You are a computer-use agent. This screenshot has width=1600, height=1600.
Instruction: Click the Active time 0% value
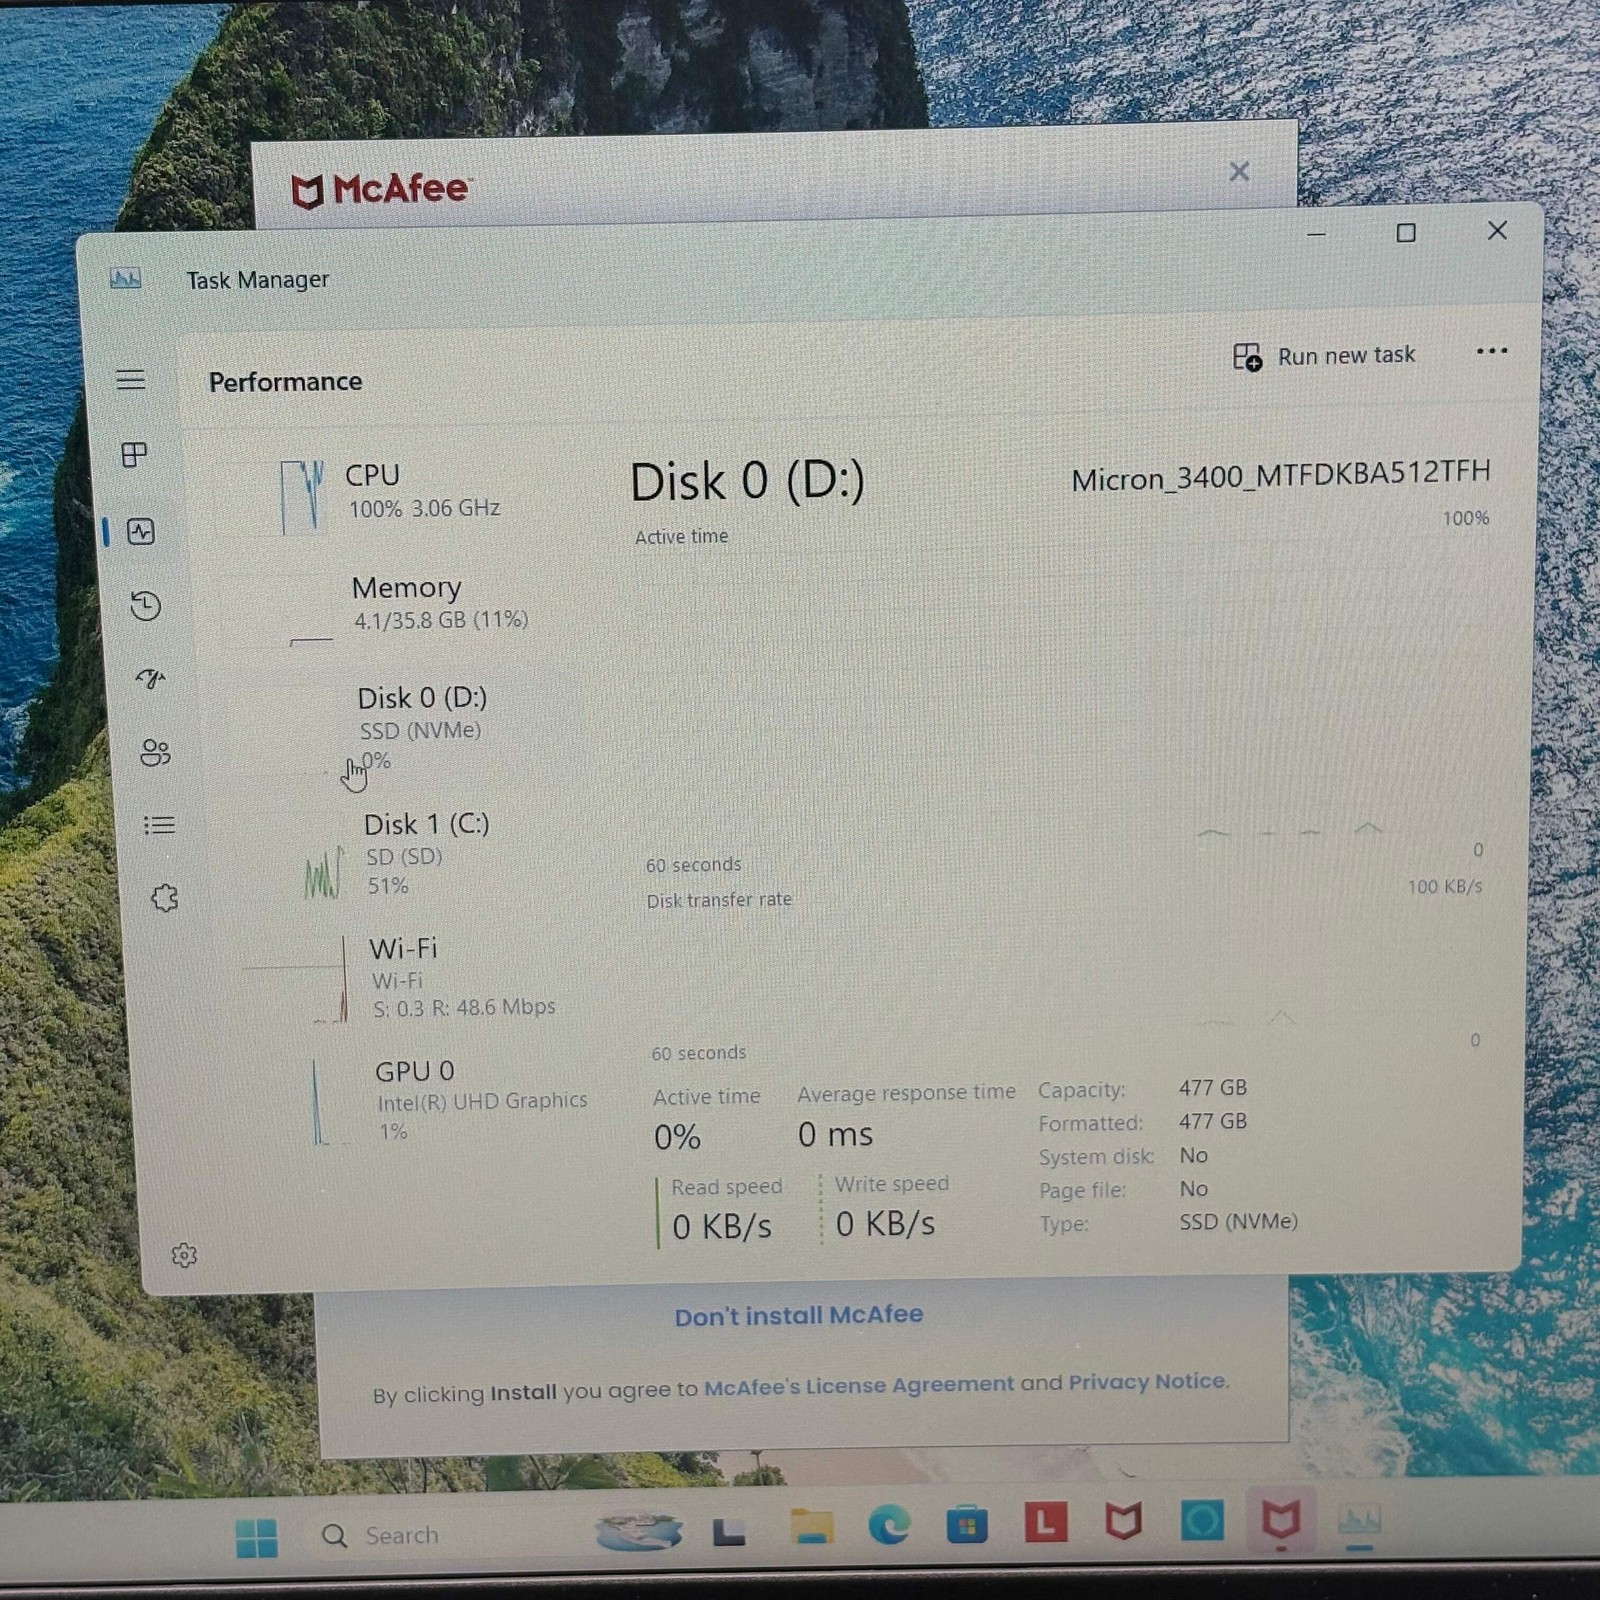[x=677, y=1137]
